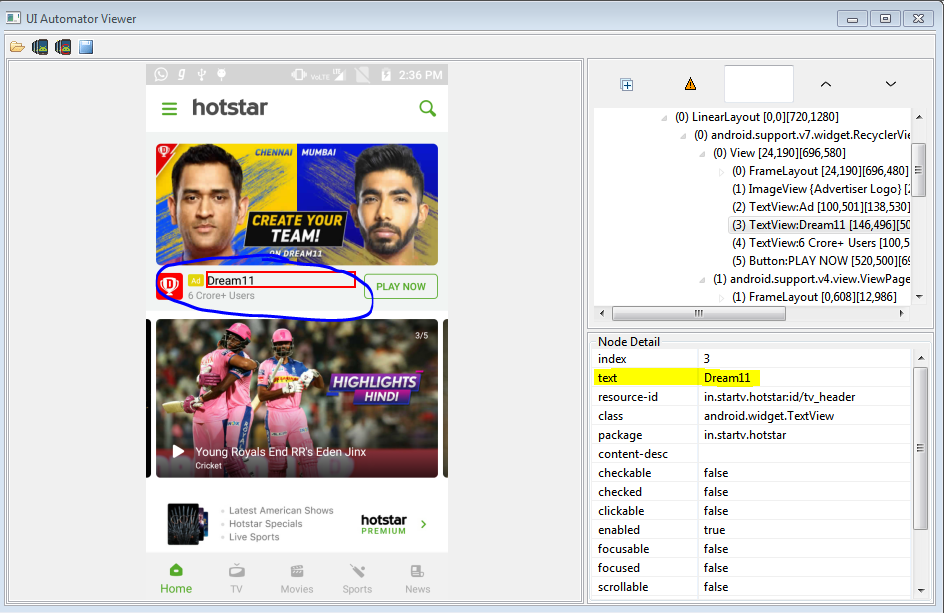Jump to previous search result chevron
The image size is (944, 613).
click(x=826, y=85)
